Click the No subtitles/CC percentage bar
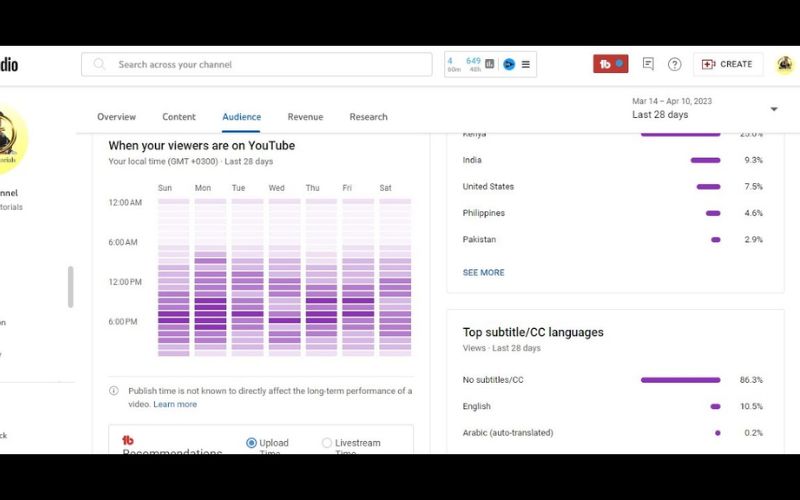800x500 pixels. pos(681,380)
